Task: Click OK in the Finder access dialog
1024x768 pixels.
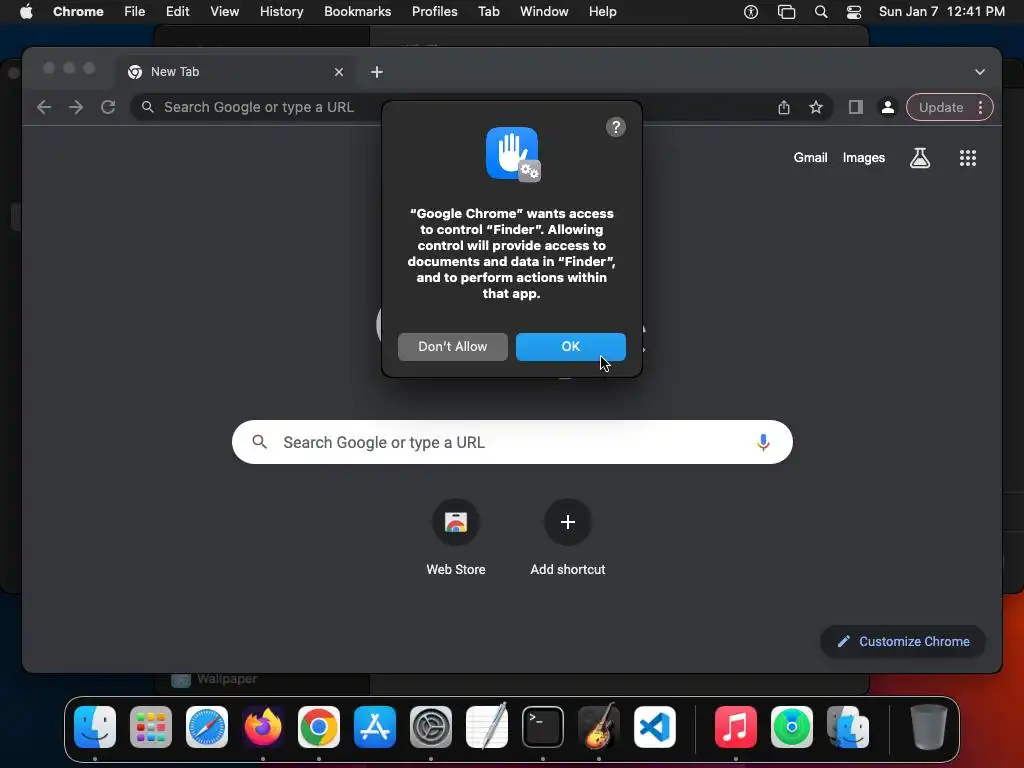Action: [570, 347]
